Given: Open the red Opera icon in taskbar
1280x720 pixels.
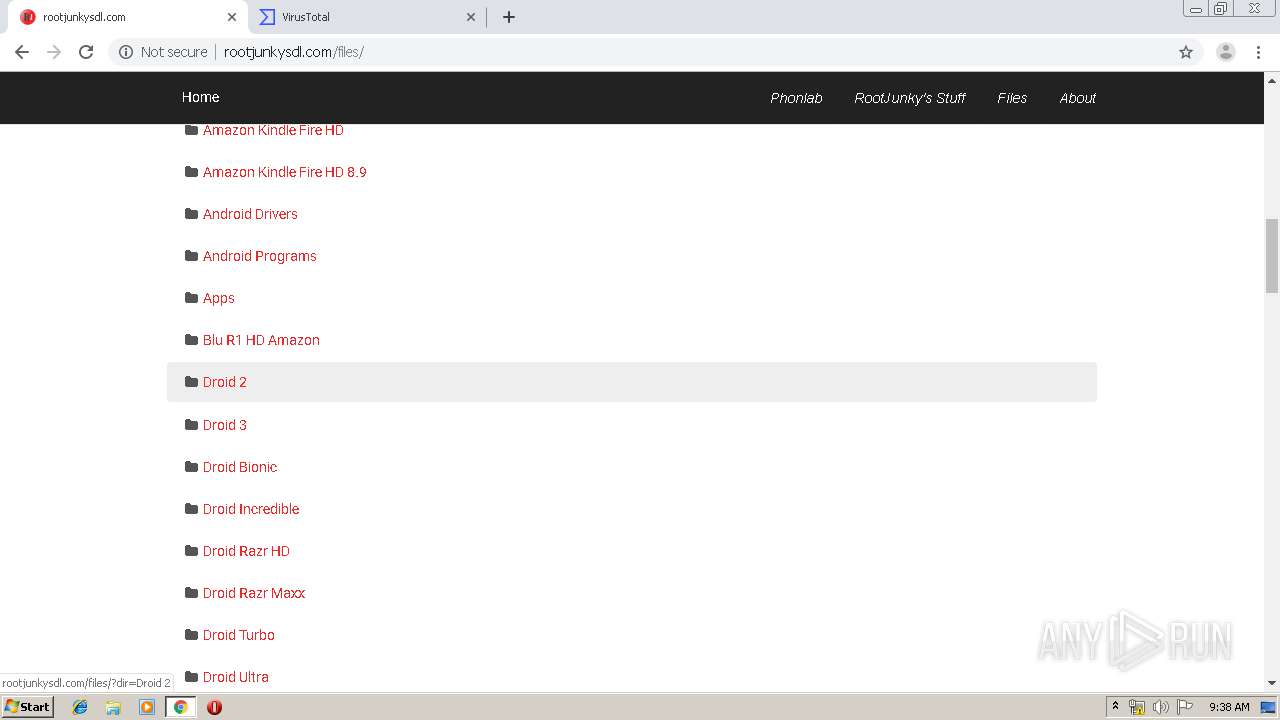Looking at the screenshot, I should [214, 707].
